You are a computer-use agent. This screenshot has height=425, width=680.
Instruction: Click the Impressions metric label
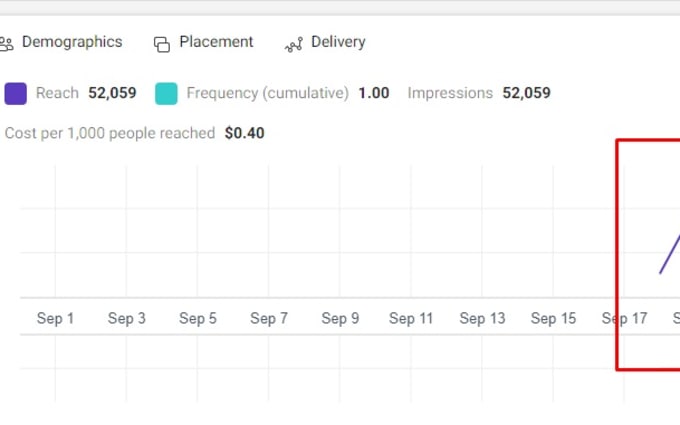(x=450, y=93)
